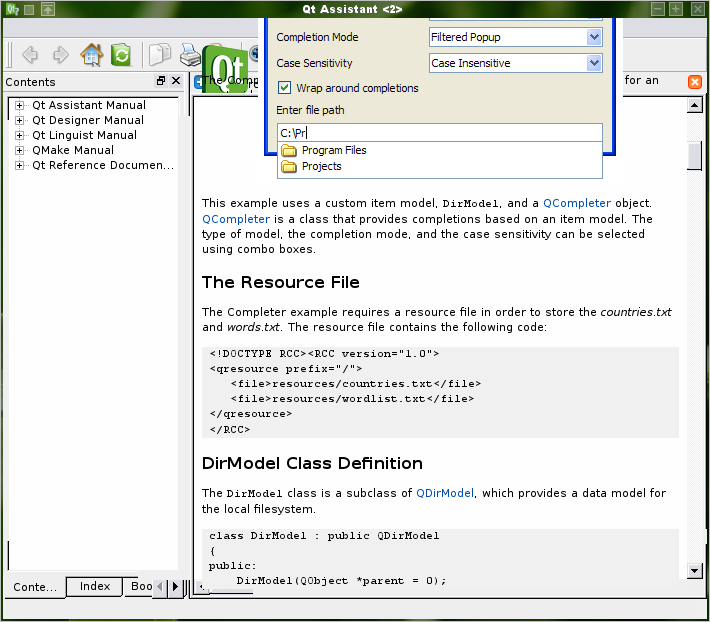Open the Case Sensitivity combo box
Image resolution: width=710 pixels, height=622 pixels.
tap(515, 63)
